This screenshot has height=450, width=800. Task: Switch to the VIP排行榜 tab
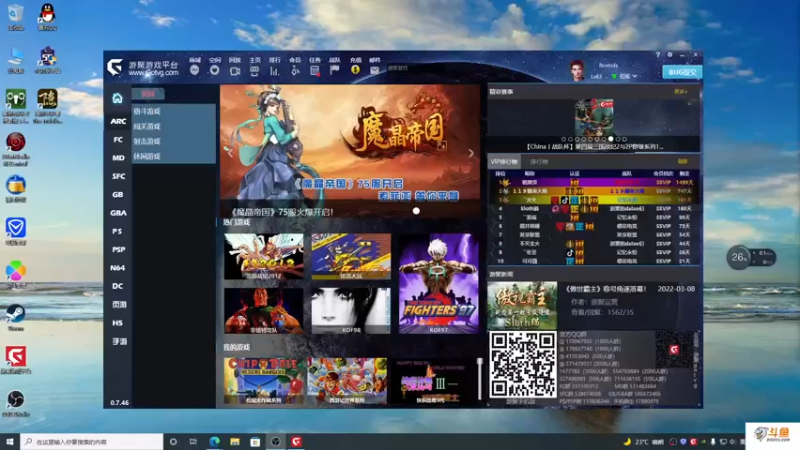pos(504,162)
